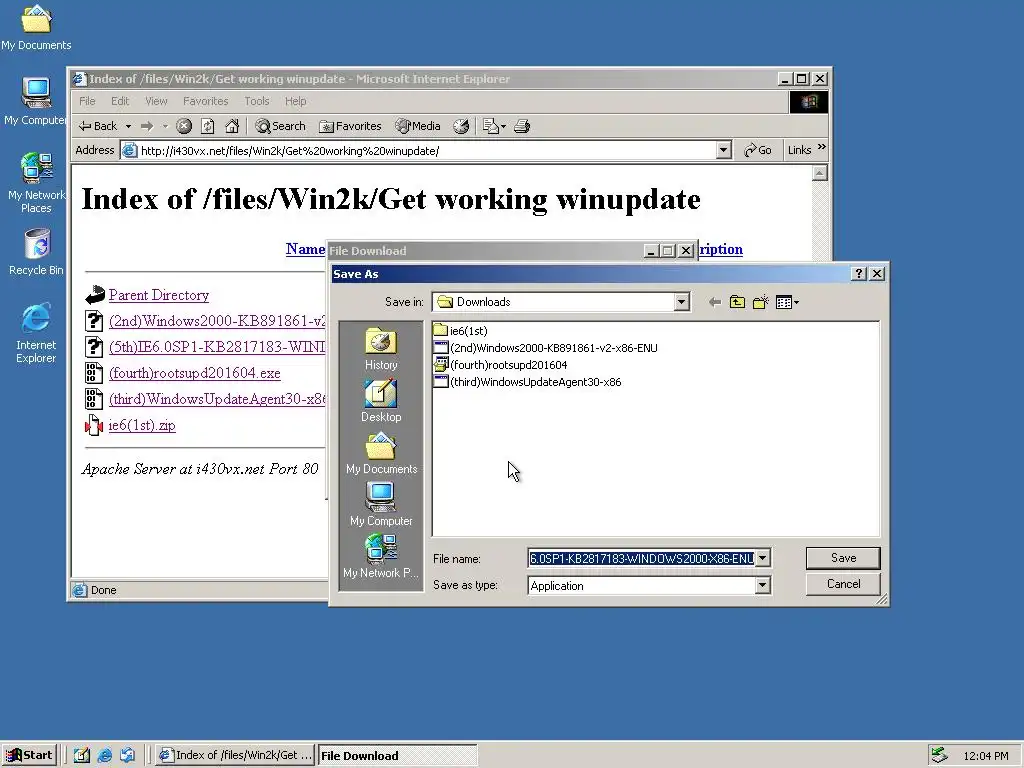This screenshot has width=1024, height=768.
Task: Click the help question mark in Save As
Action: (x=859, y=274)
